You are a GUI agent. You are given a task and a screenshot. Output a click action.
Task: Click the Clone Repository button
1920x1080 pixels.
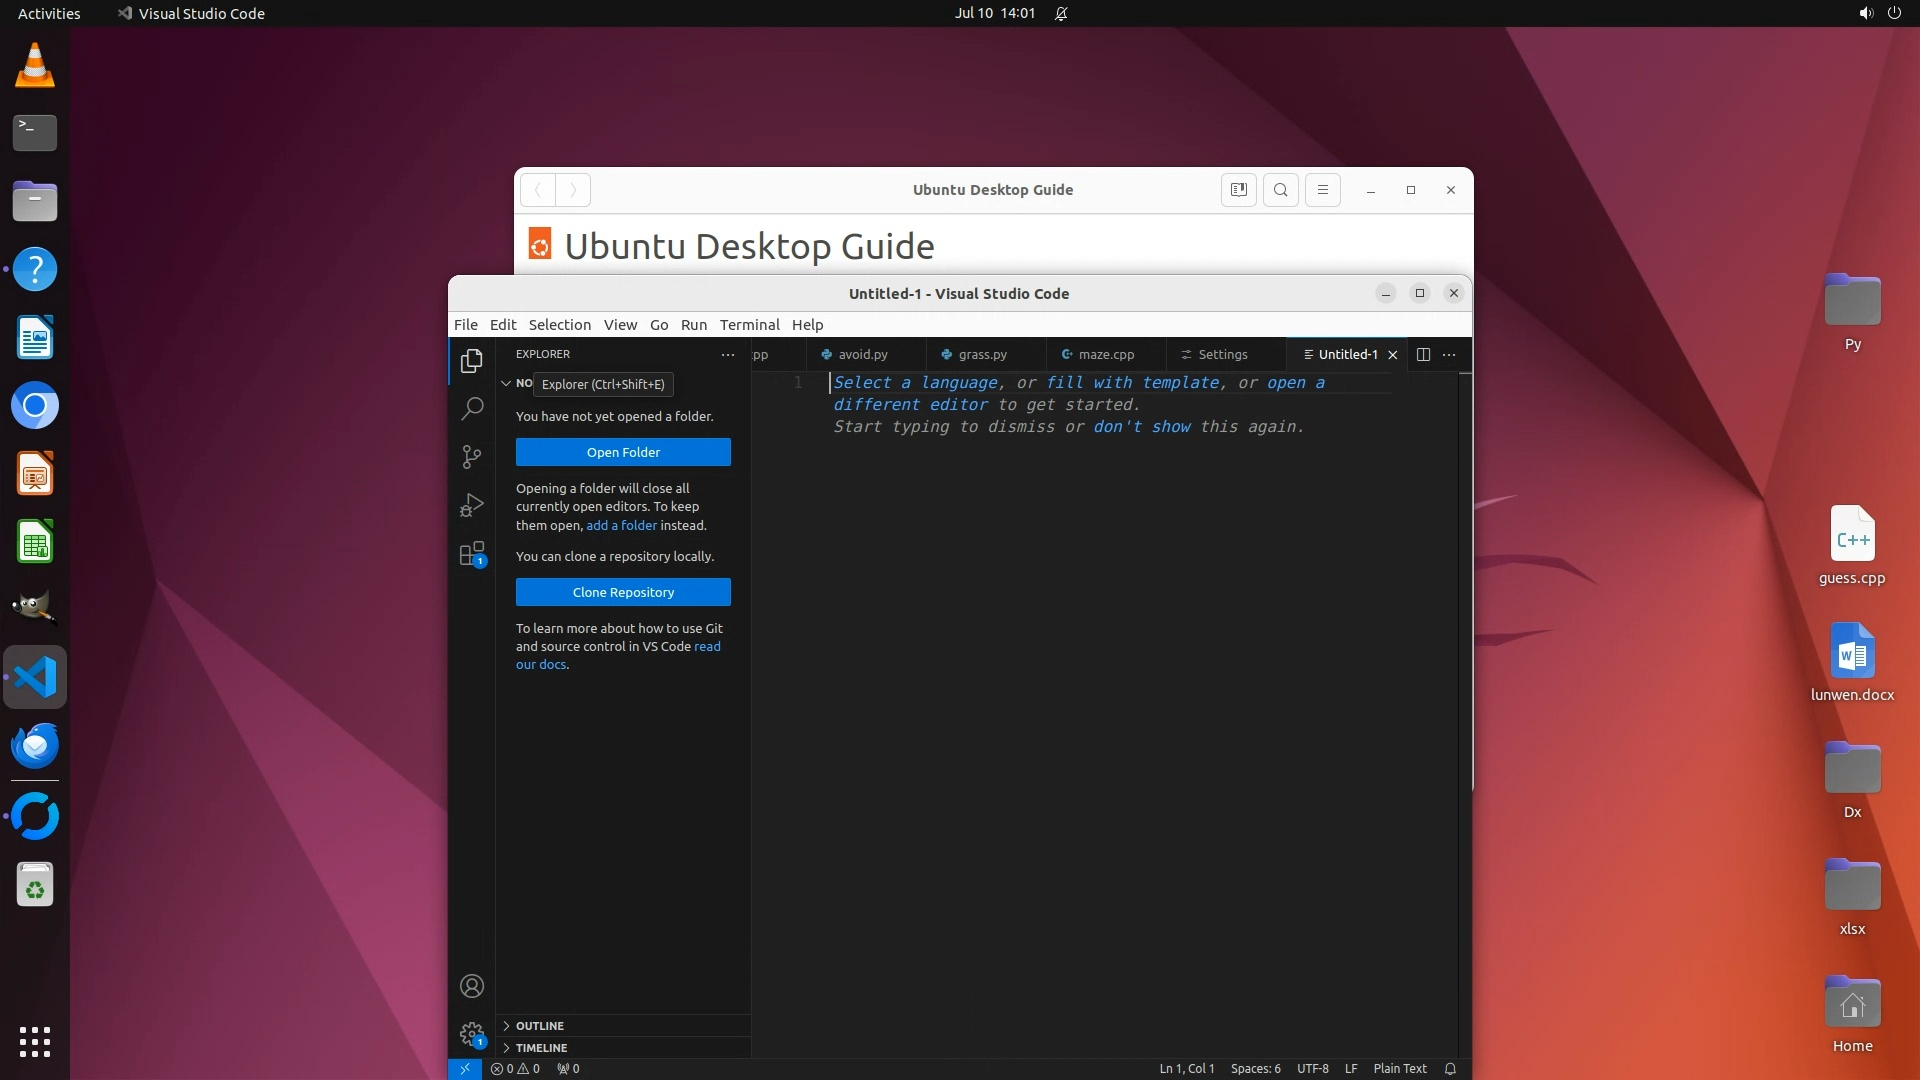623,592
